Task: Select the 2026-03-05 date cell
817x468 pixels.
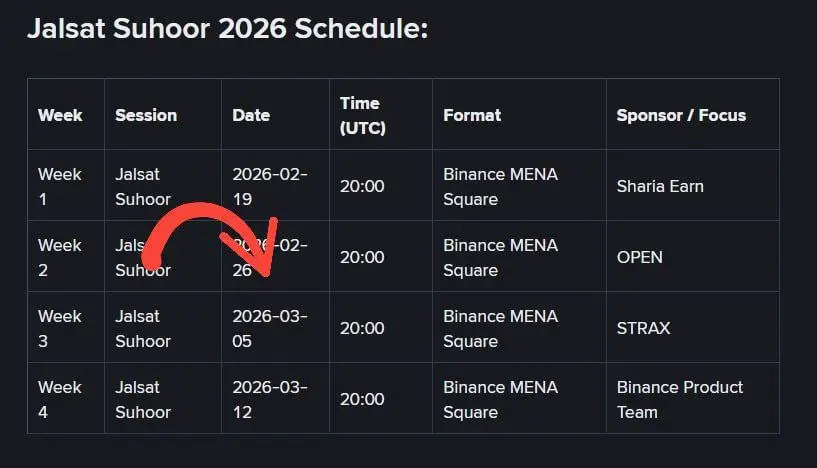Action: pyautogui.click(x=270, y=328)
